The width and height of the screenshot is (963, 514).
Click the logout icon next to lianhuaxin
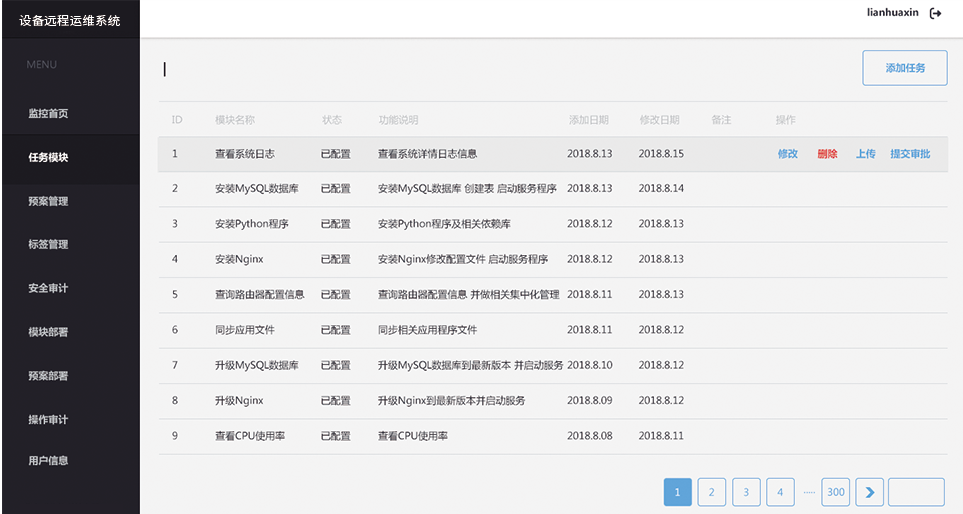[x=935, y=14]
